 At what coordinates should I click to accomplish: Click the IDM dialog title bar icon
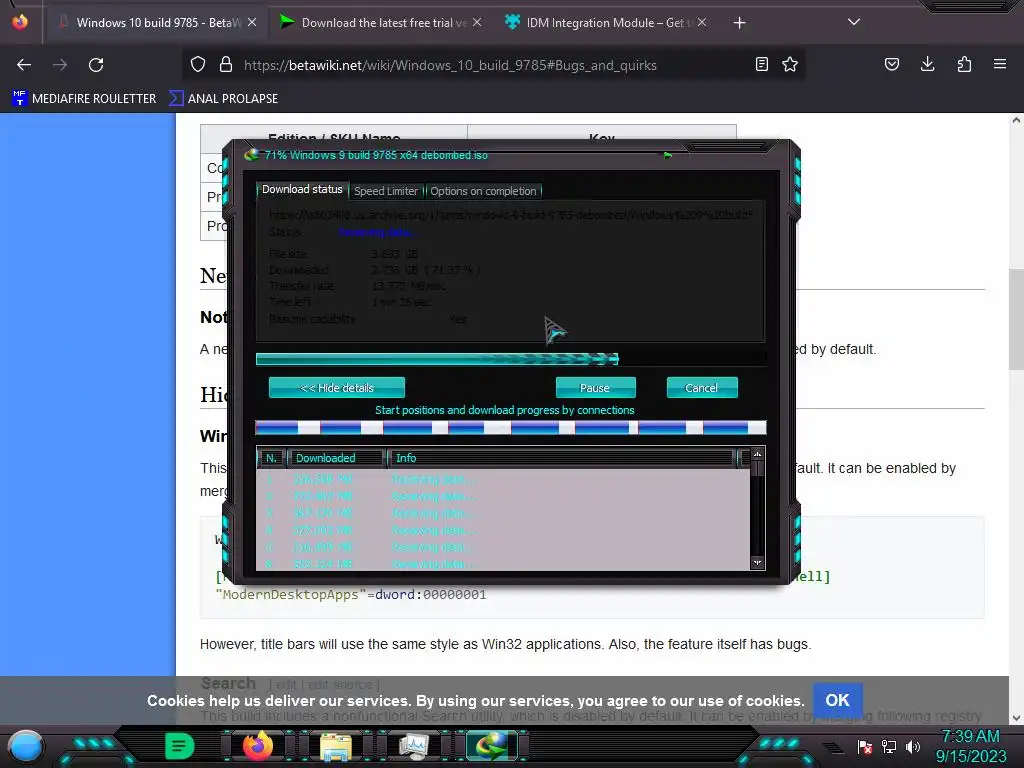click(252, 155)
